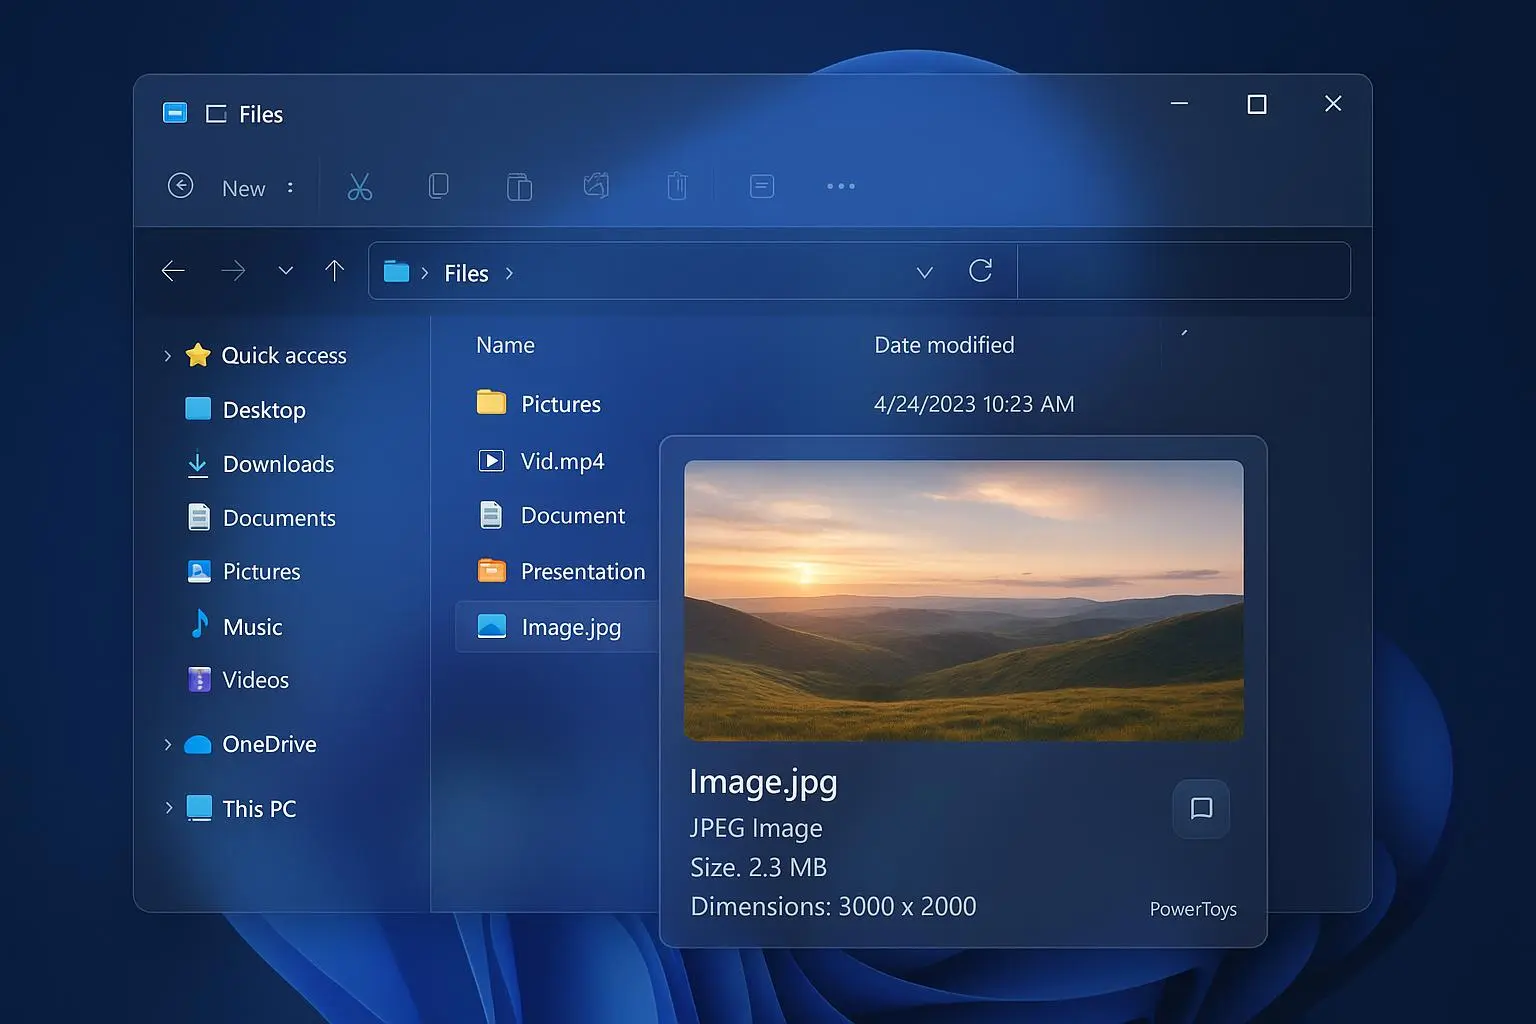Sort files by the Name column header
The height and width of the screenshot is (1024, 1536).
point(505,345)
